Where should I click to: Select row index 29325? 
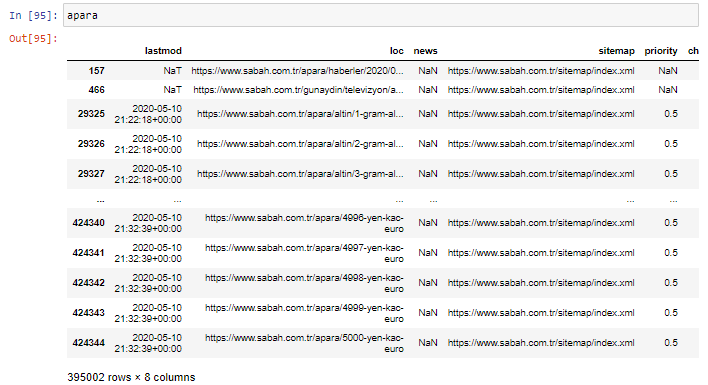pos(91,114)
